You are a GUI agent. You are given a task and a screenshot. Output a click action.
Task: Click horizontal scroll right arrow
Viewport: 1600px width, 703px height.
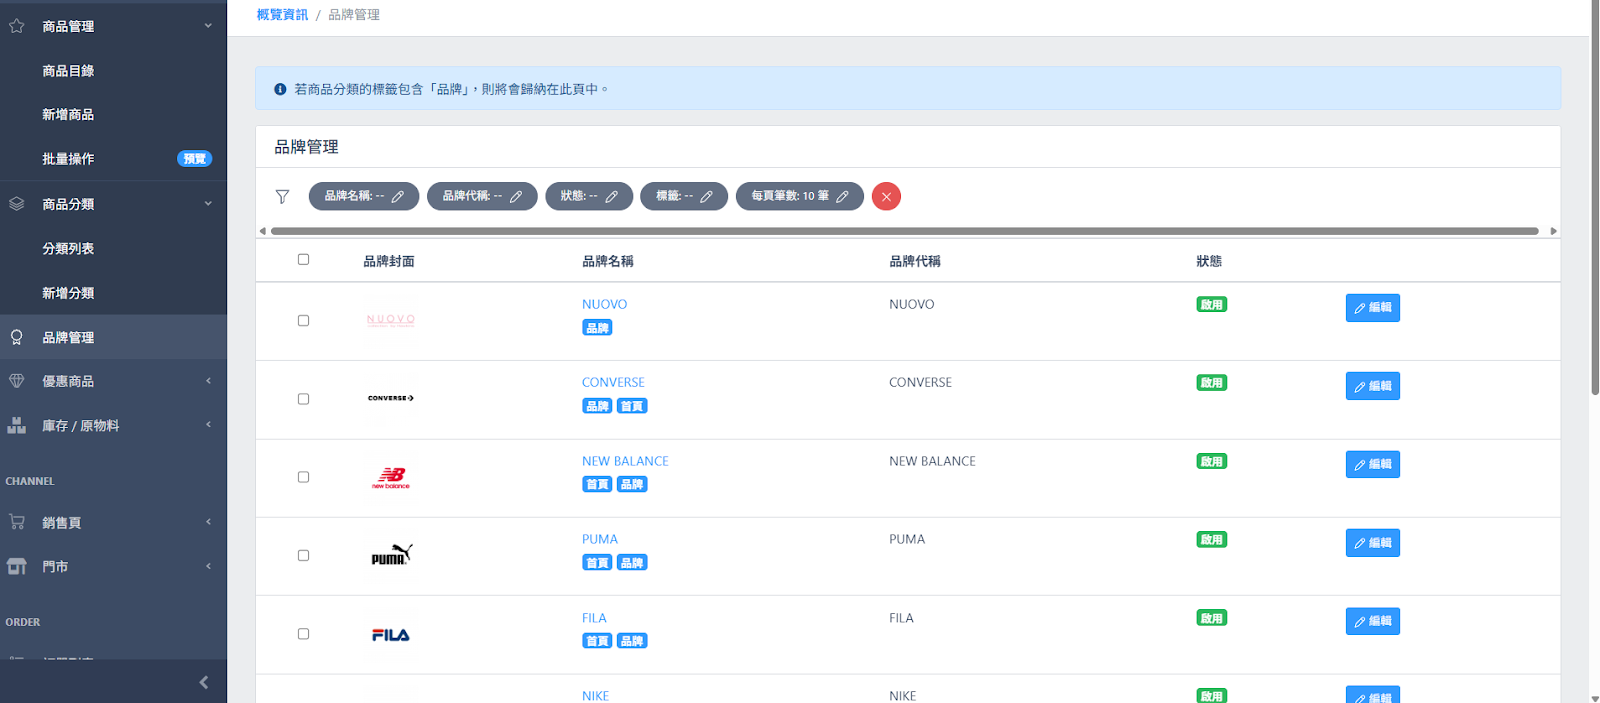[x=1553, y=231]
